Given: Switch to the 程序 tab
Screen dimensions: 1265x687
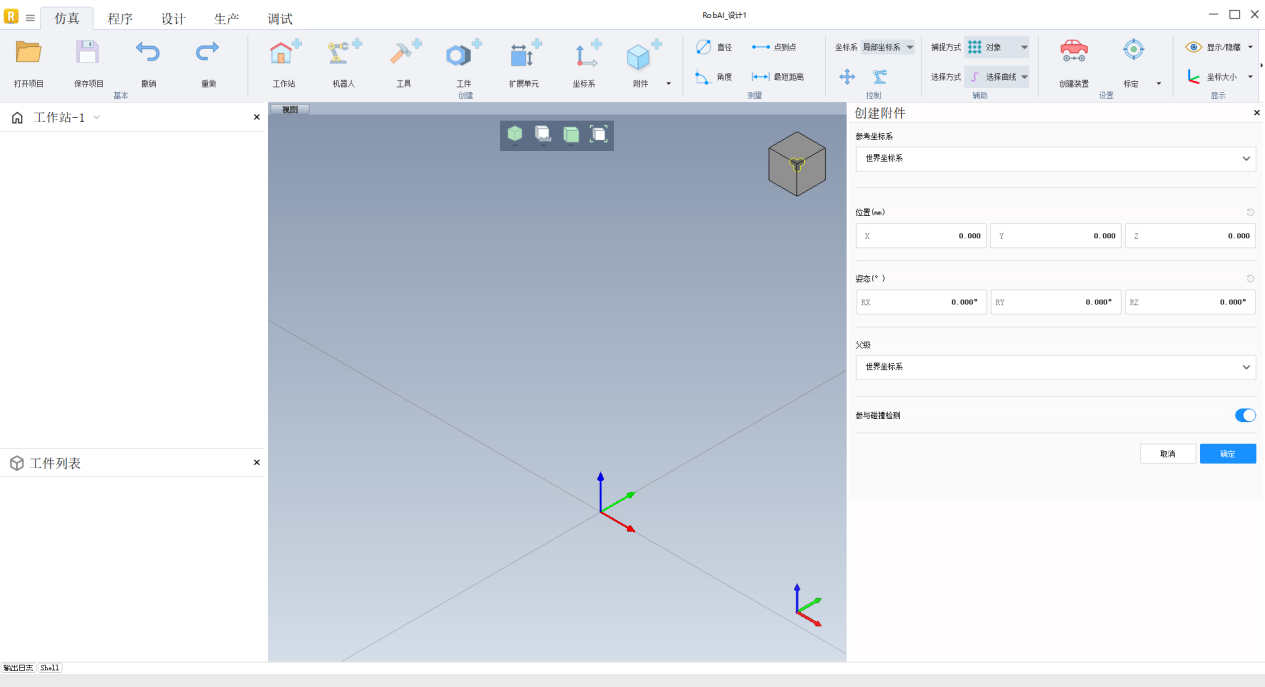Looking at the screenshot, I should pyautogui.click(x=120, y=18).
